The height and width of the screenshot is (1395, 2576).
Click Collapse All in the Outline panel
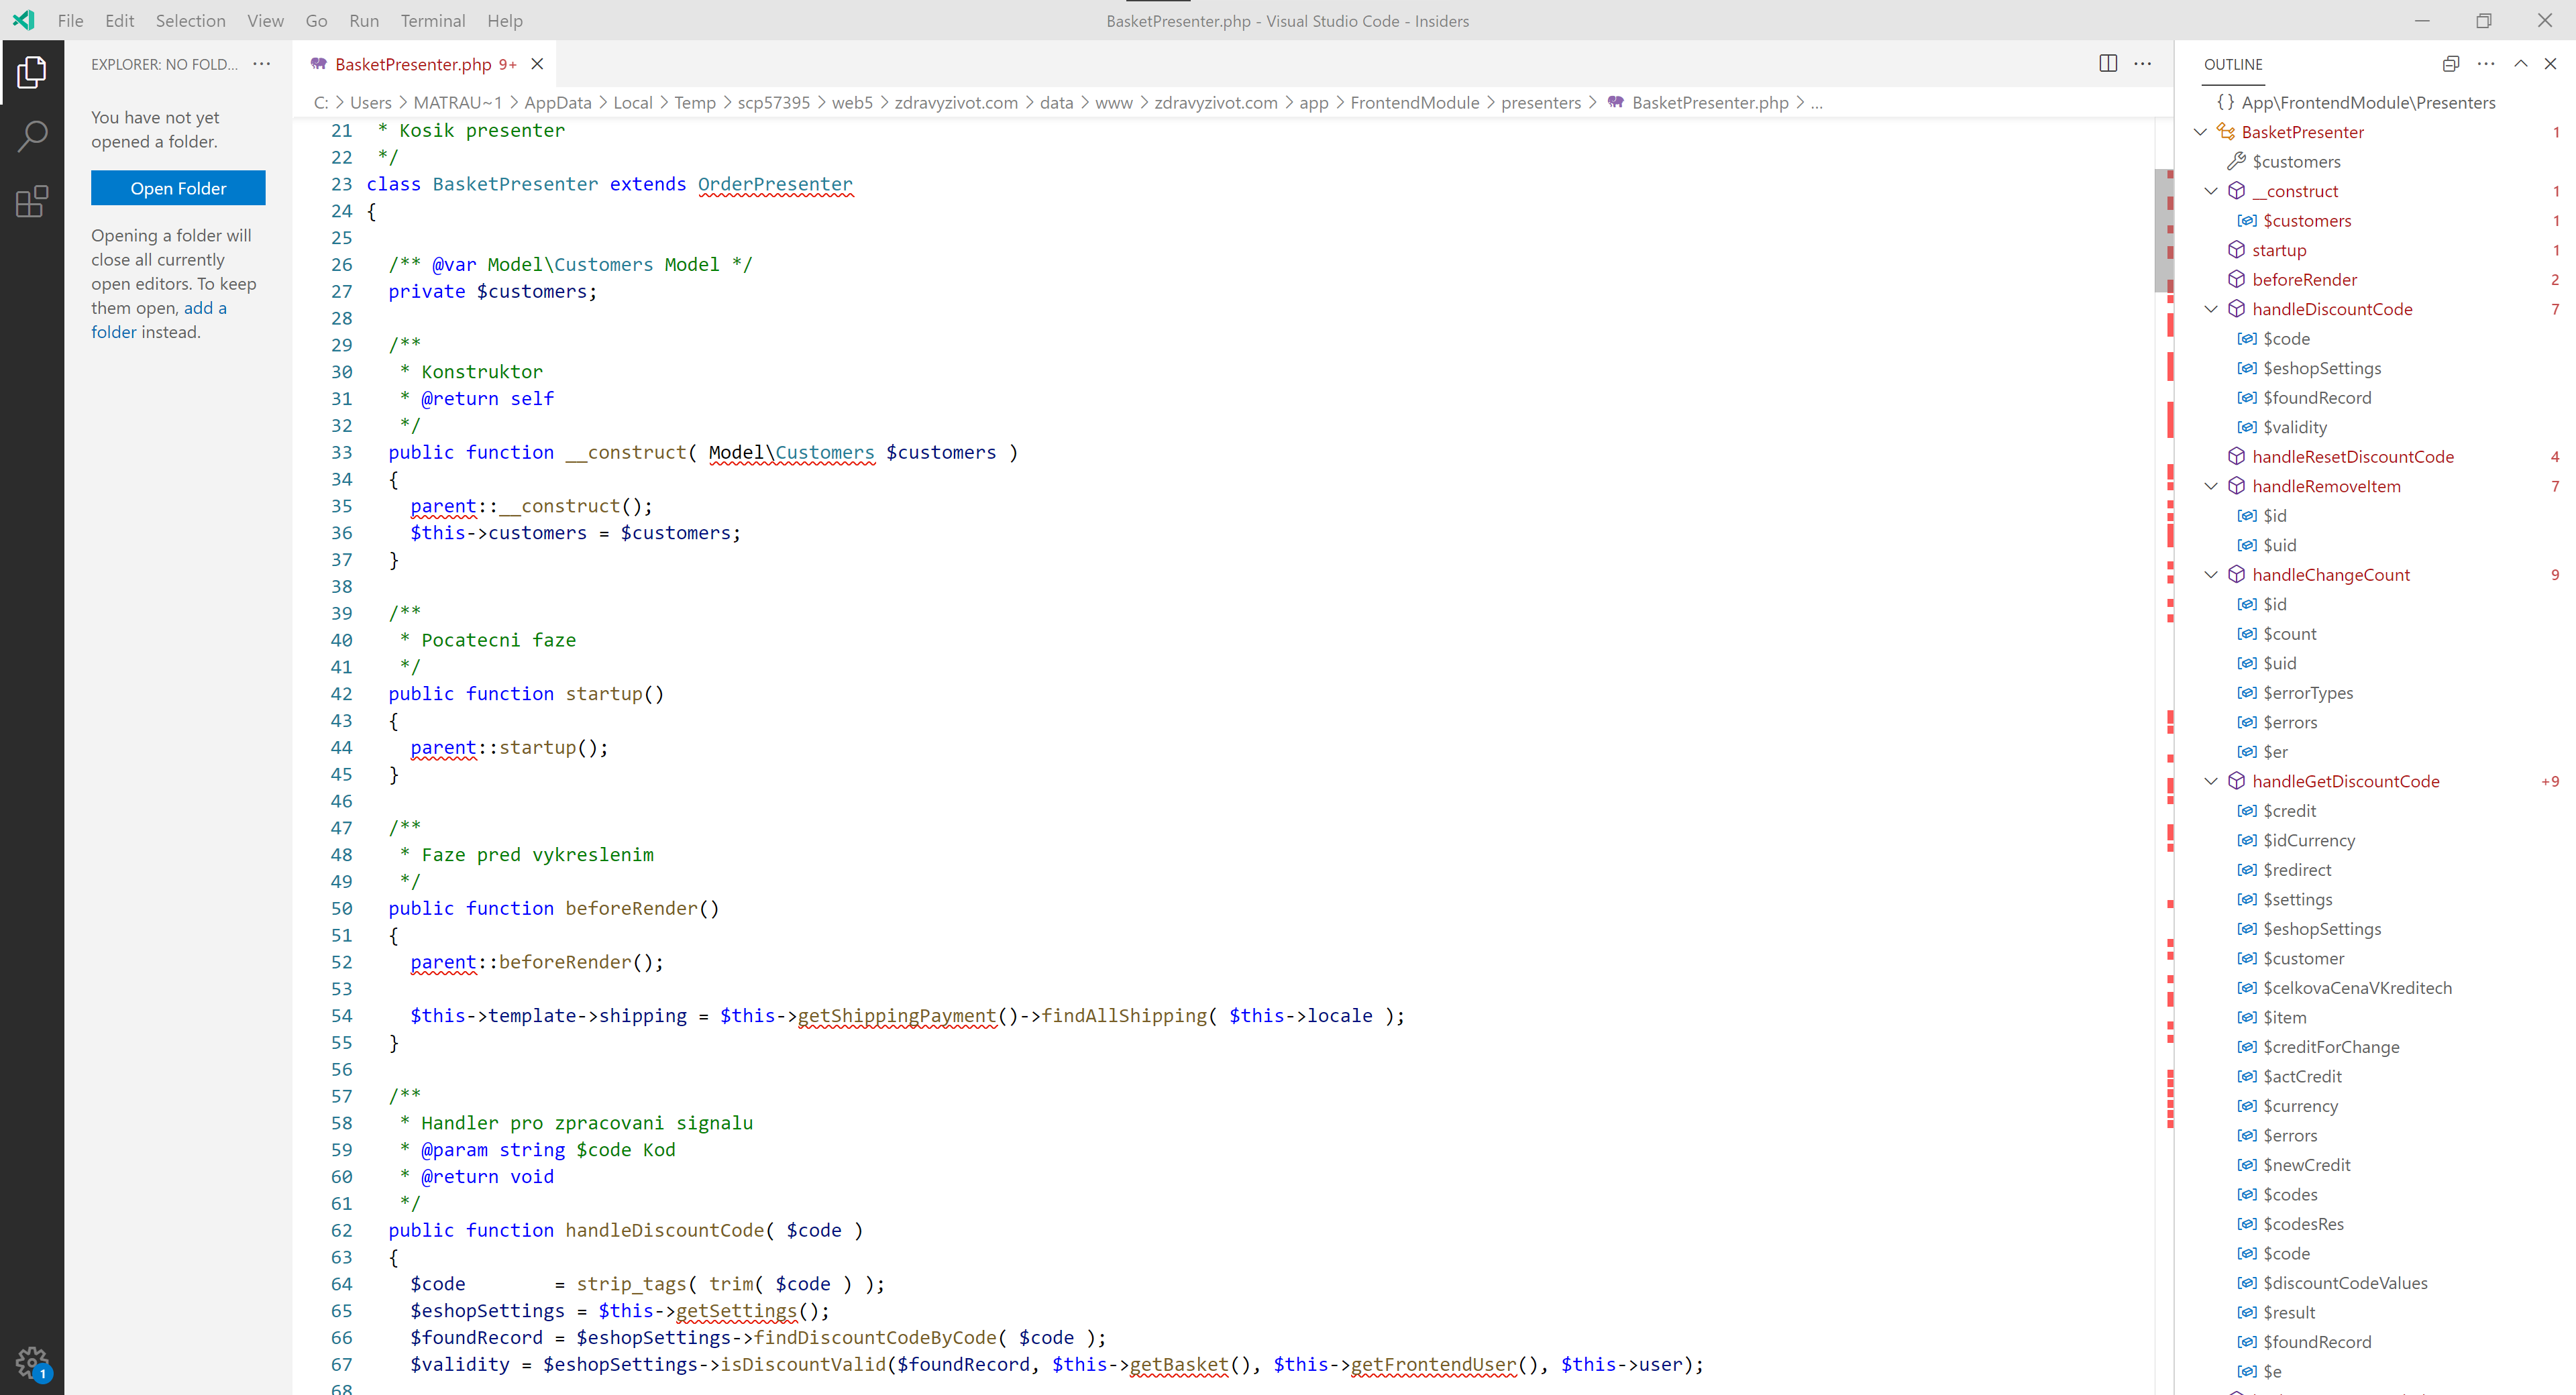point(2450,63)
